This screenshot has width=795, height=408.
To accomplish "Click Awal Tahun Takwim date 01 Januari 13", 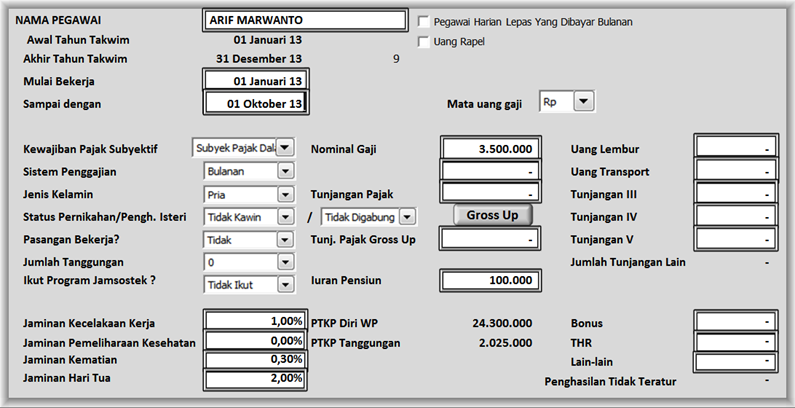I will tap(268, 40).
